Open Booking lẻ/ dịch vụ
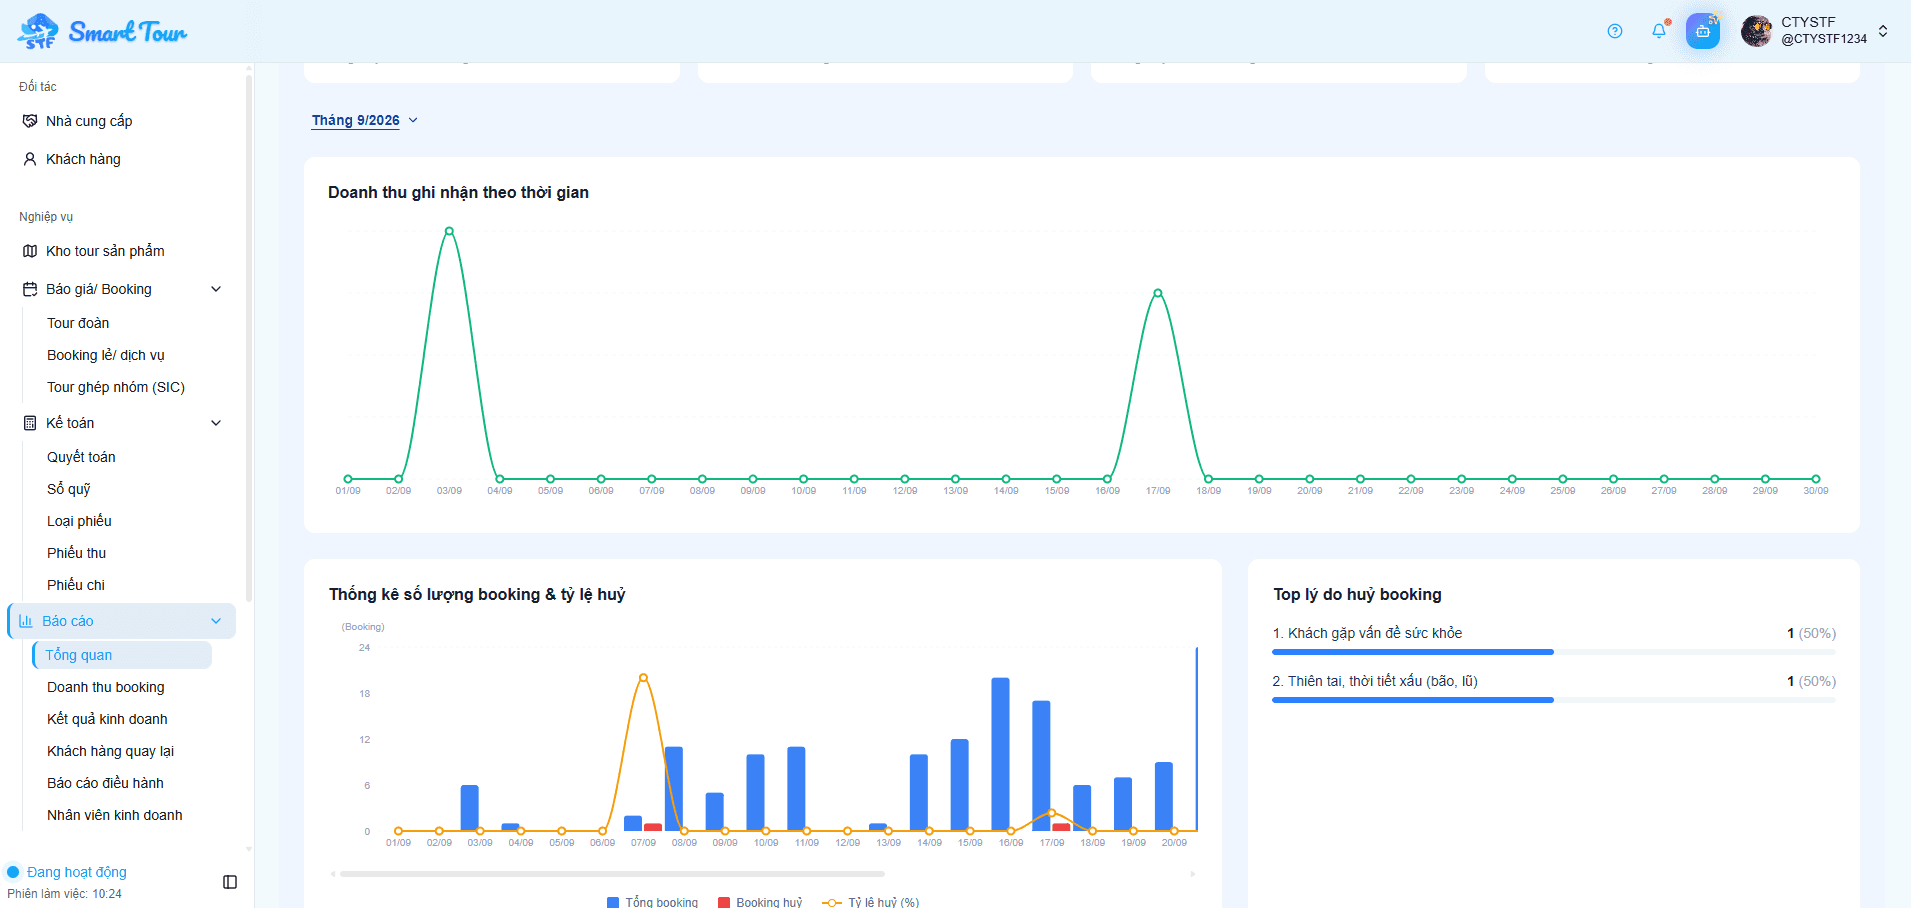Screen dimensions: 1911x908 coord(106,355)
